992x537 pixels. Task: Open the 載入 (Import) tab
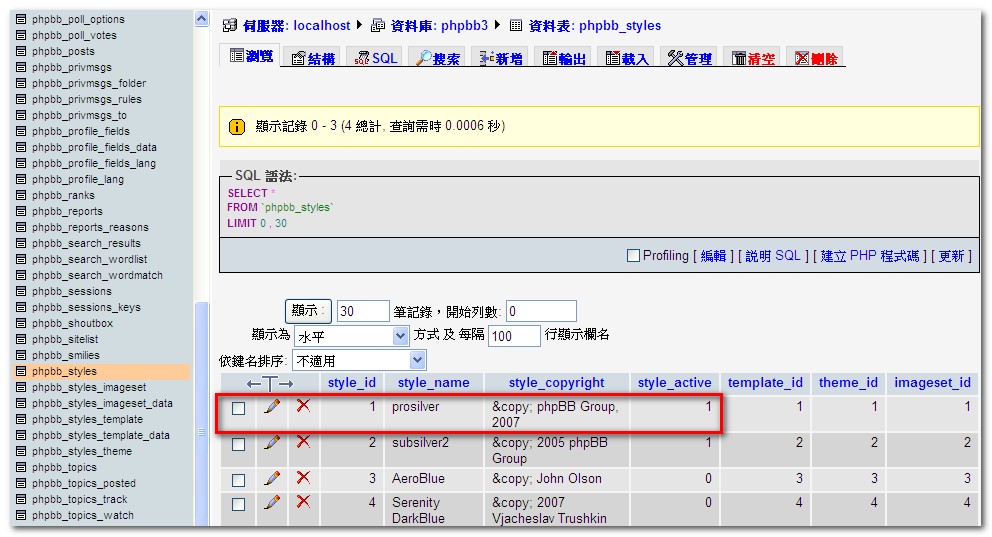click(x=626, y=58)
